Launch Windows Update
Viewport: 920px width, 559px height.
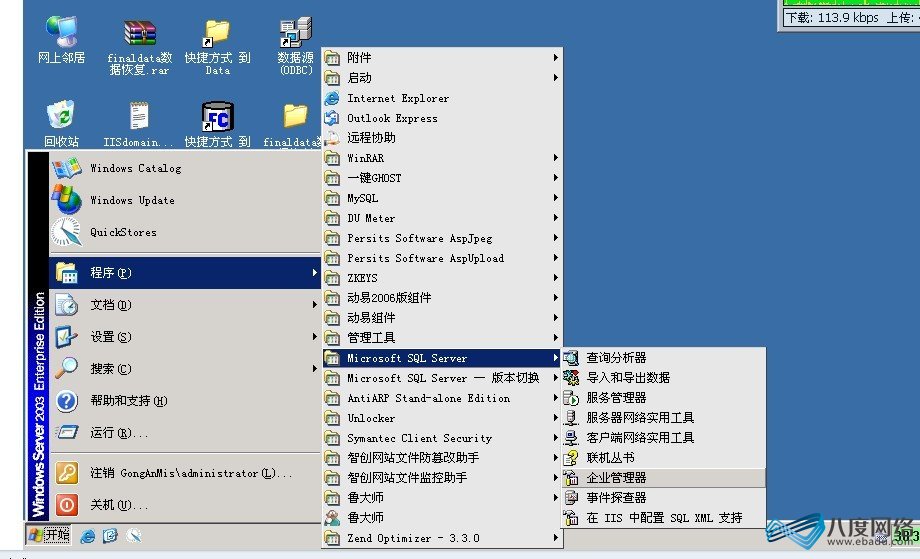click(x=185, y=200)
